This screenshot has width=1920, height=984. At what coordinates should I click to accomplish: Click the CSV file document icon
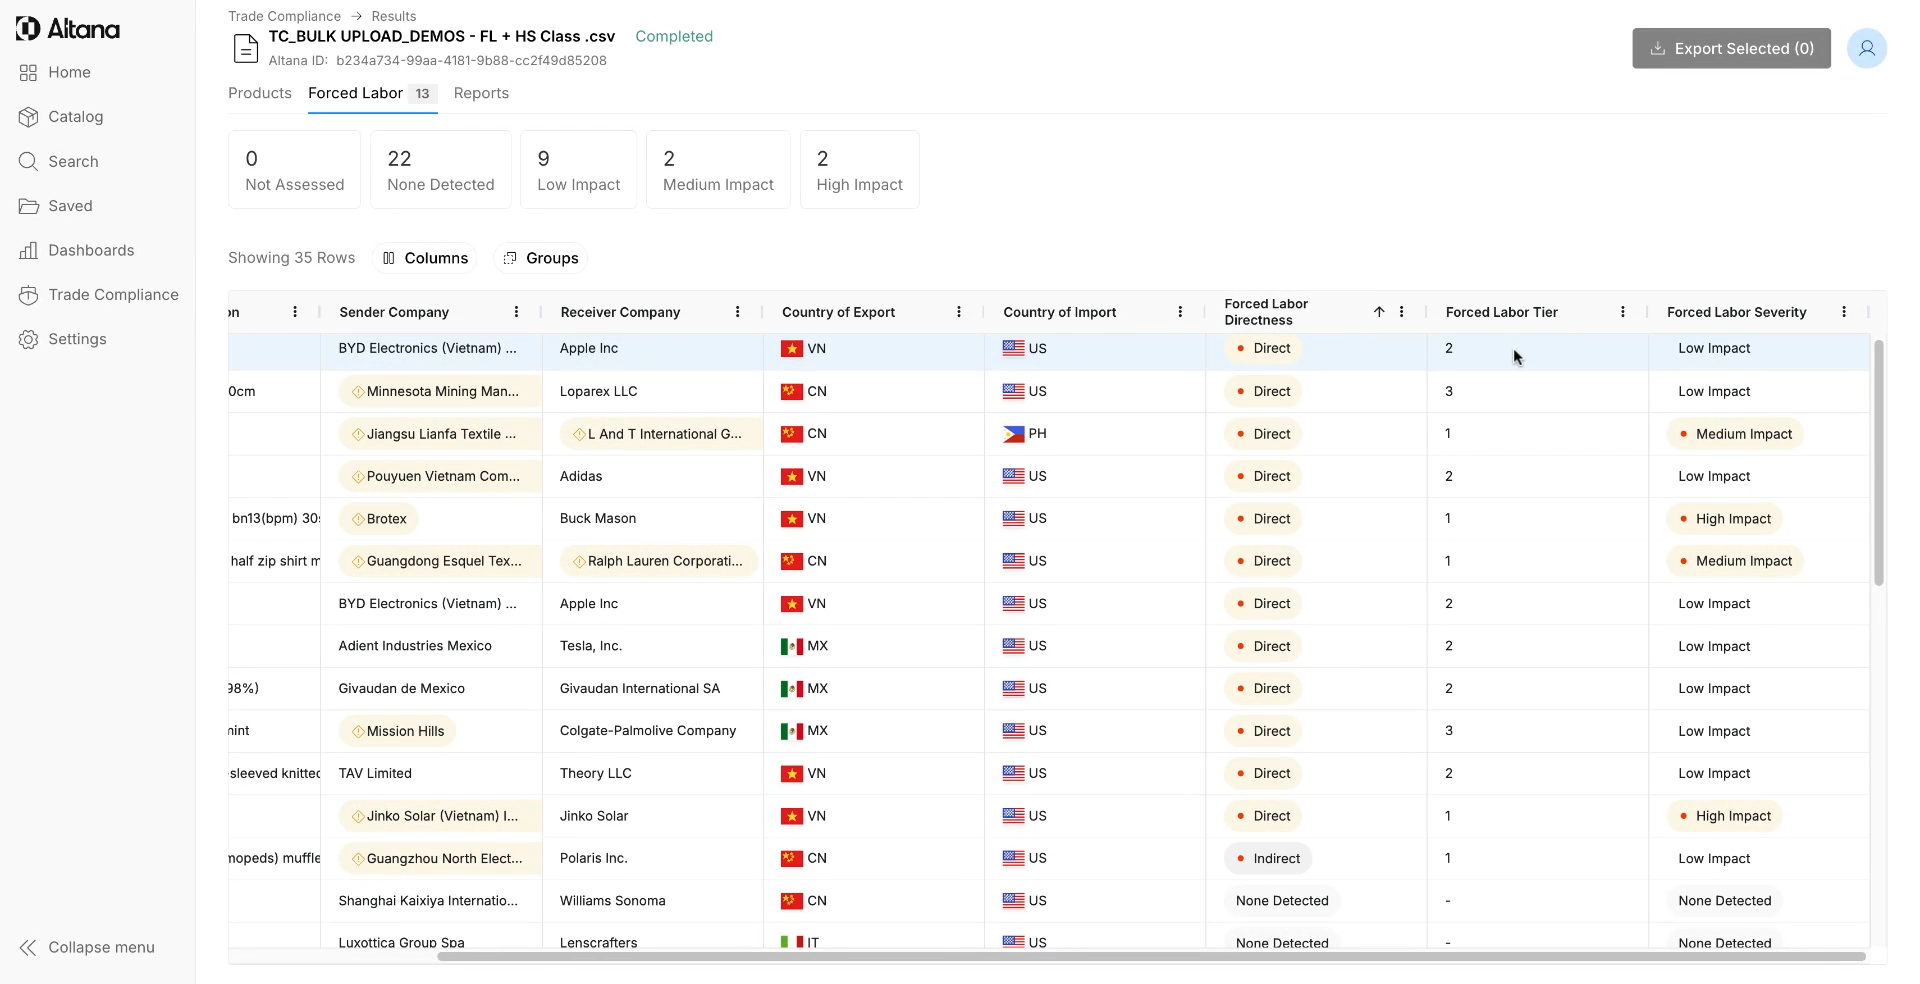[x=246, y=48]
